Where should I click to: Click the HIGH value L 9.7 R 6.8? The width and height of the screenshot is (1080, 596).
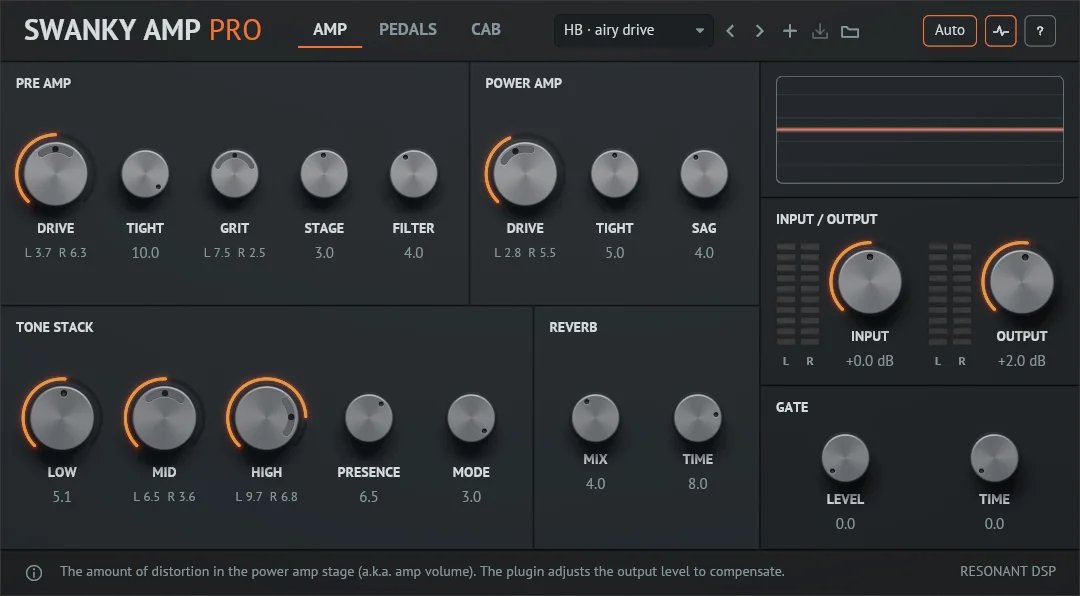(267, 497)
